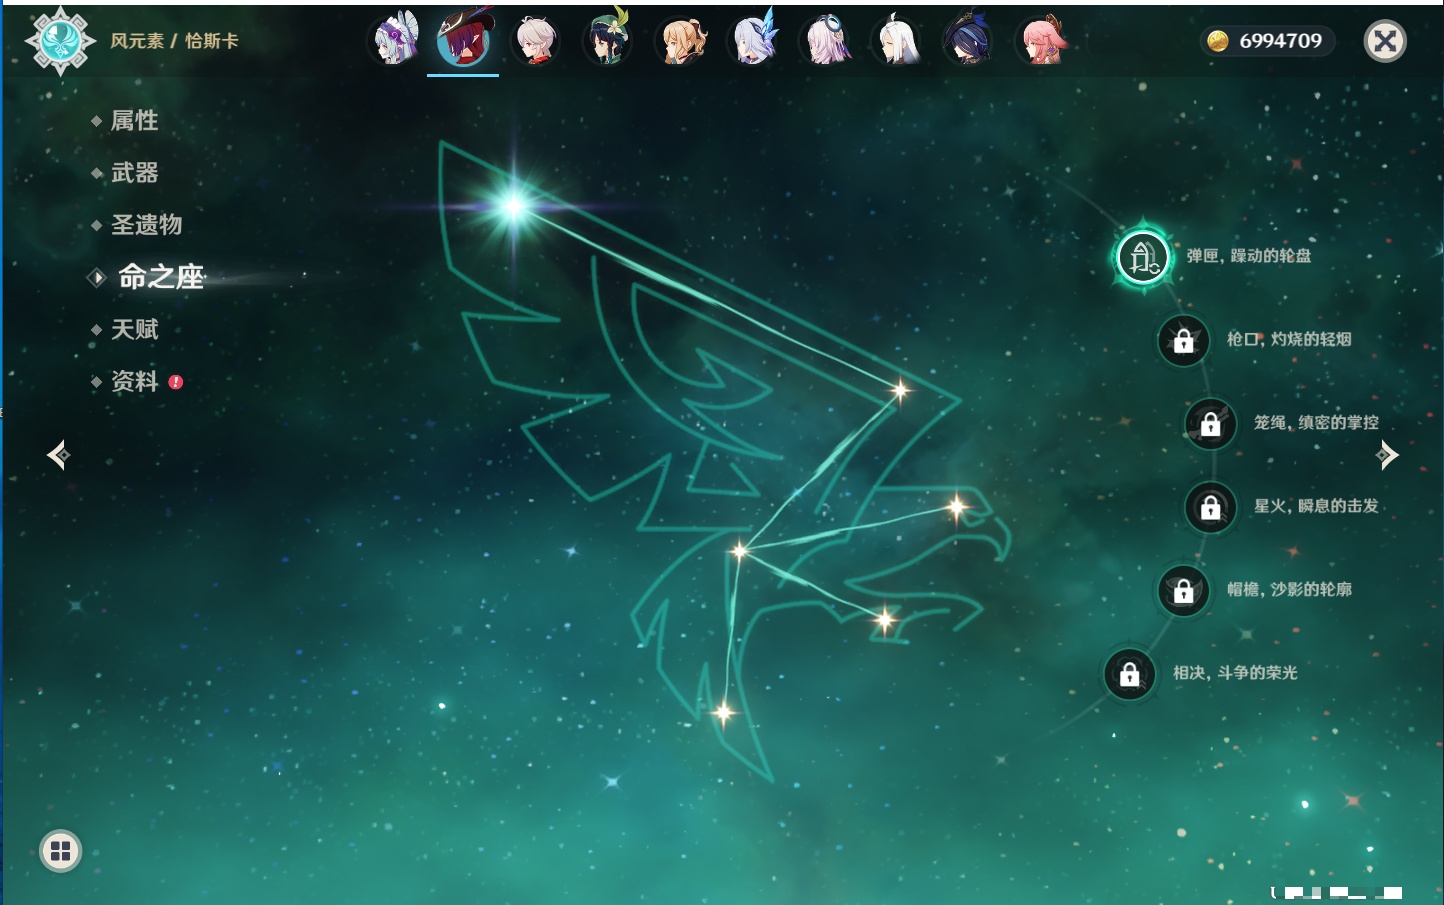This screenshot has height=905, width=1444.
Task: Select Venti's avatar with green hat
Action: coord(607,41)
